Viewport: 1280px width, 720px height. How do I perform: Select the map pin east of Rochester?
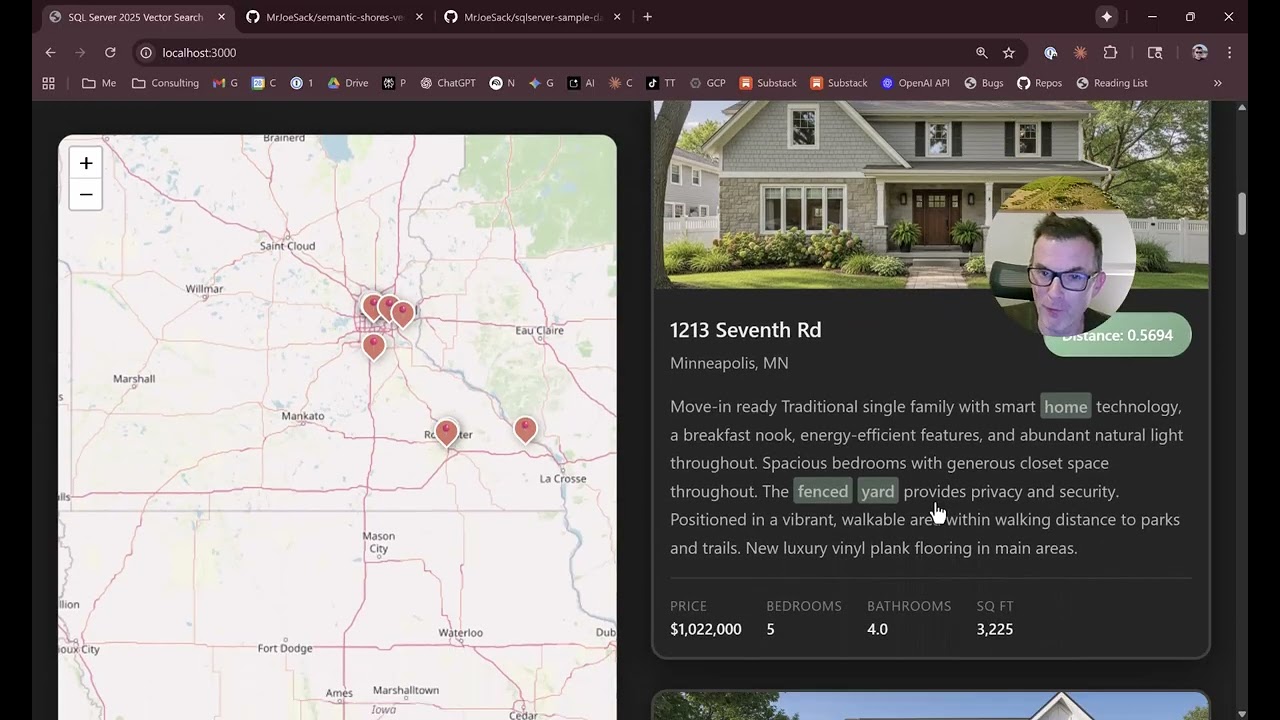click(x=525, y=430)
